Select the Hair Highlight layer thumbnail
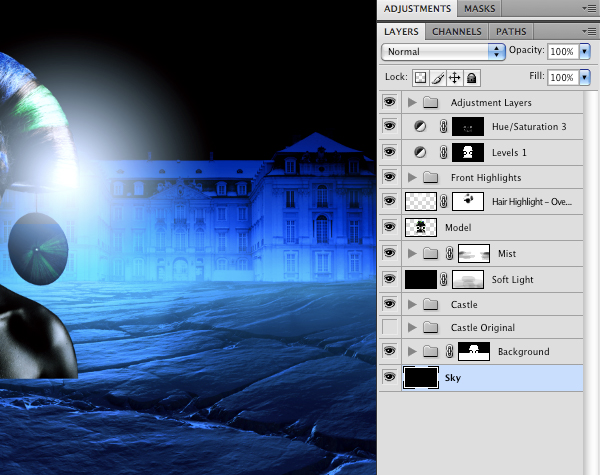This screenshot has height=475, width=600. coord(421,201)
